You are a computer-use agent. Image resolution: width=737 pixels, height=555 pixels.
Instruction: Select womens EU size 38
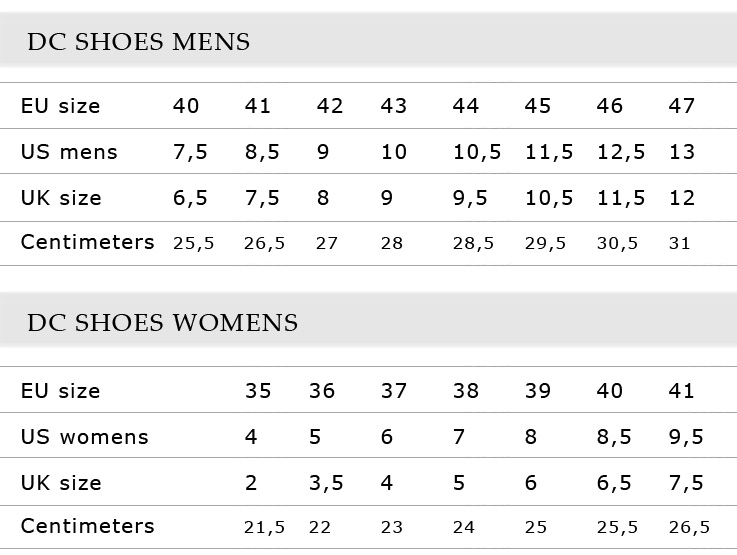click(465, 391)
